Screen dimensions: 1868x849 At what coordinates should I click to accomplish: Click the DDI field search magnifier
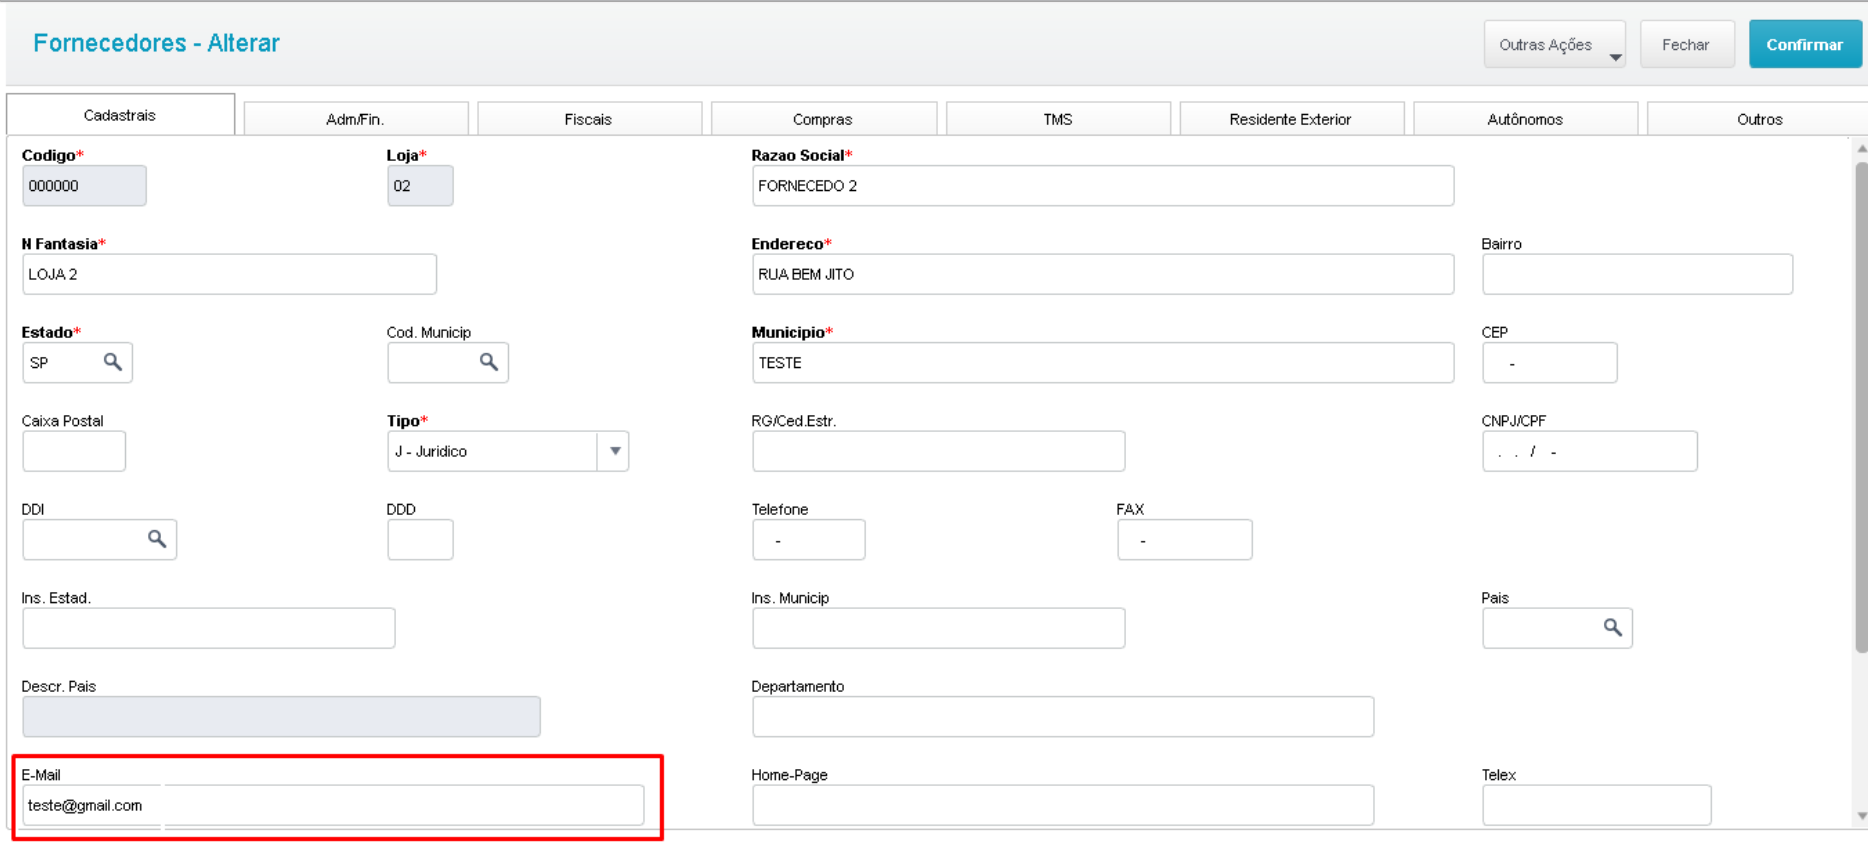pyautogui.click(x=157, y=539)
